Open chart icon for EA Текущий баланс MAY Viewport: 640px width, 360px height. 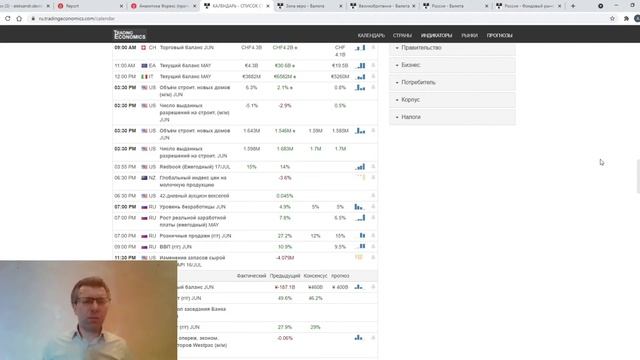point(361,65)
